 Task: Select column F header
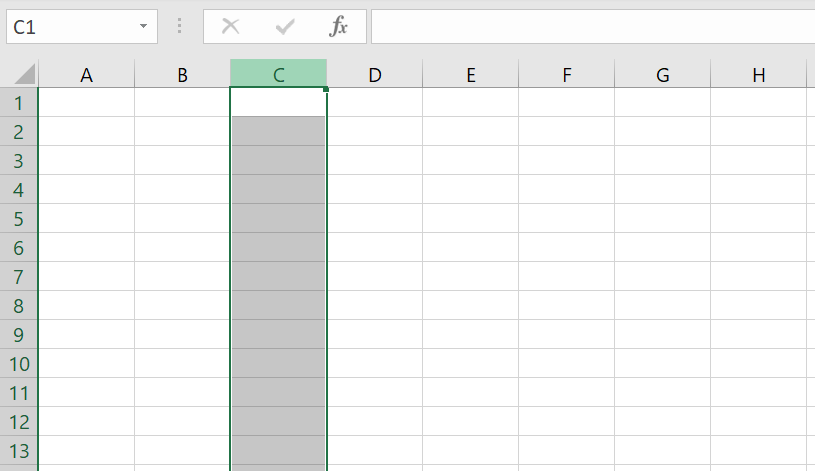point(566,74)
